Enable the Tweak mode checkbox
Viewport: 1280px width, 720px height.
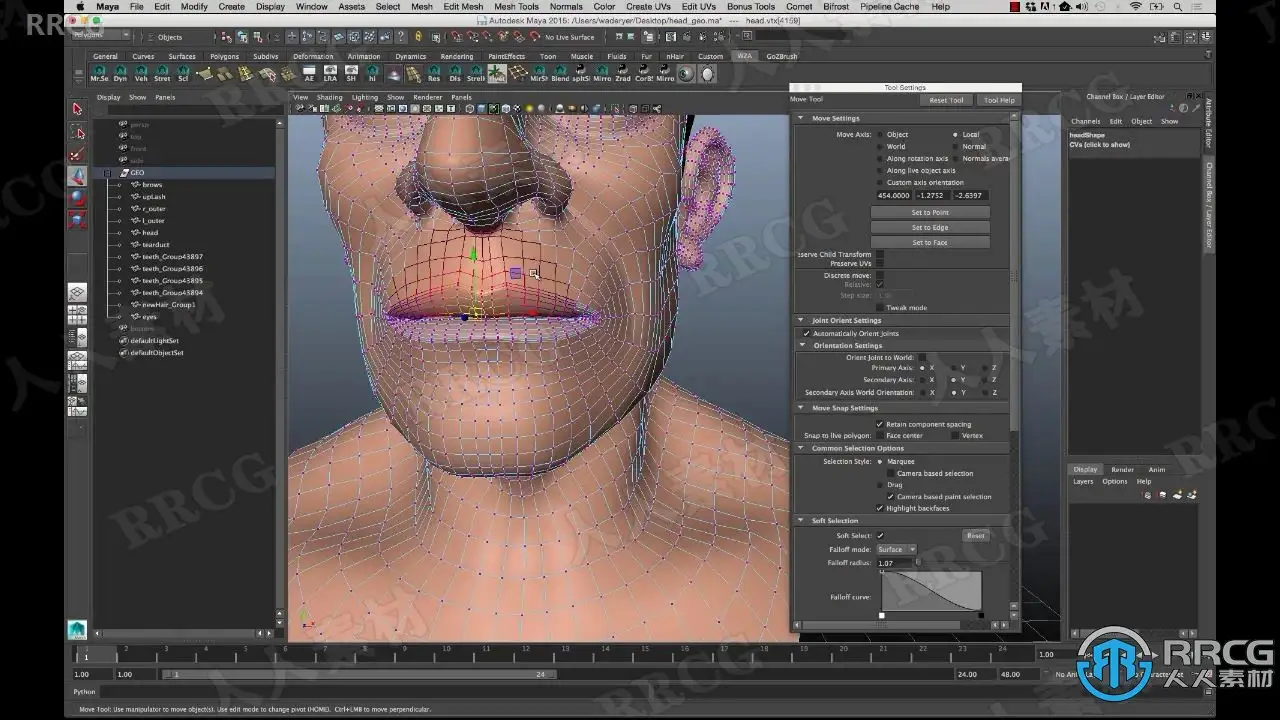pyautogui.click(x=880, y=308)
